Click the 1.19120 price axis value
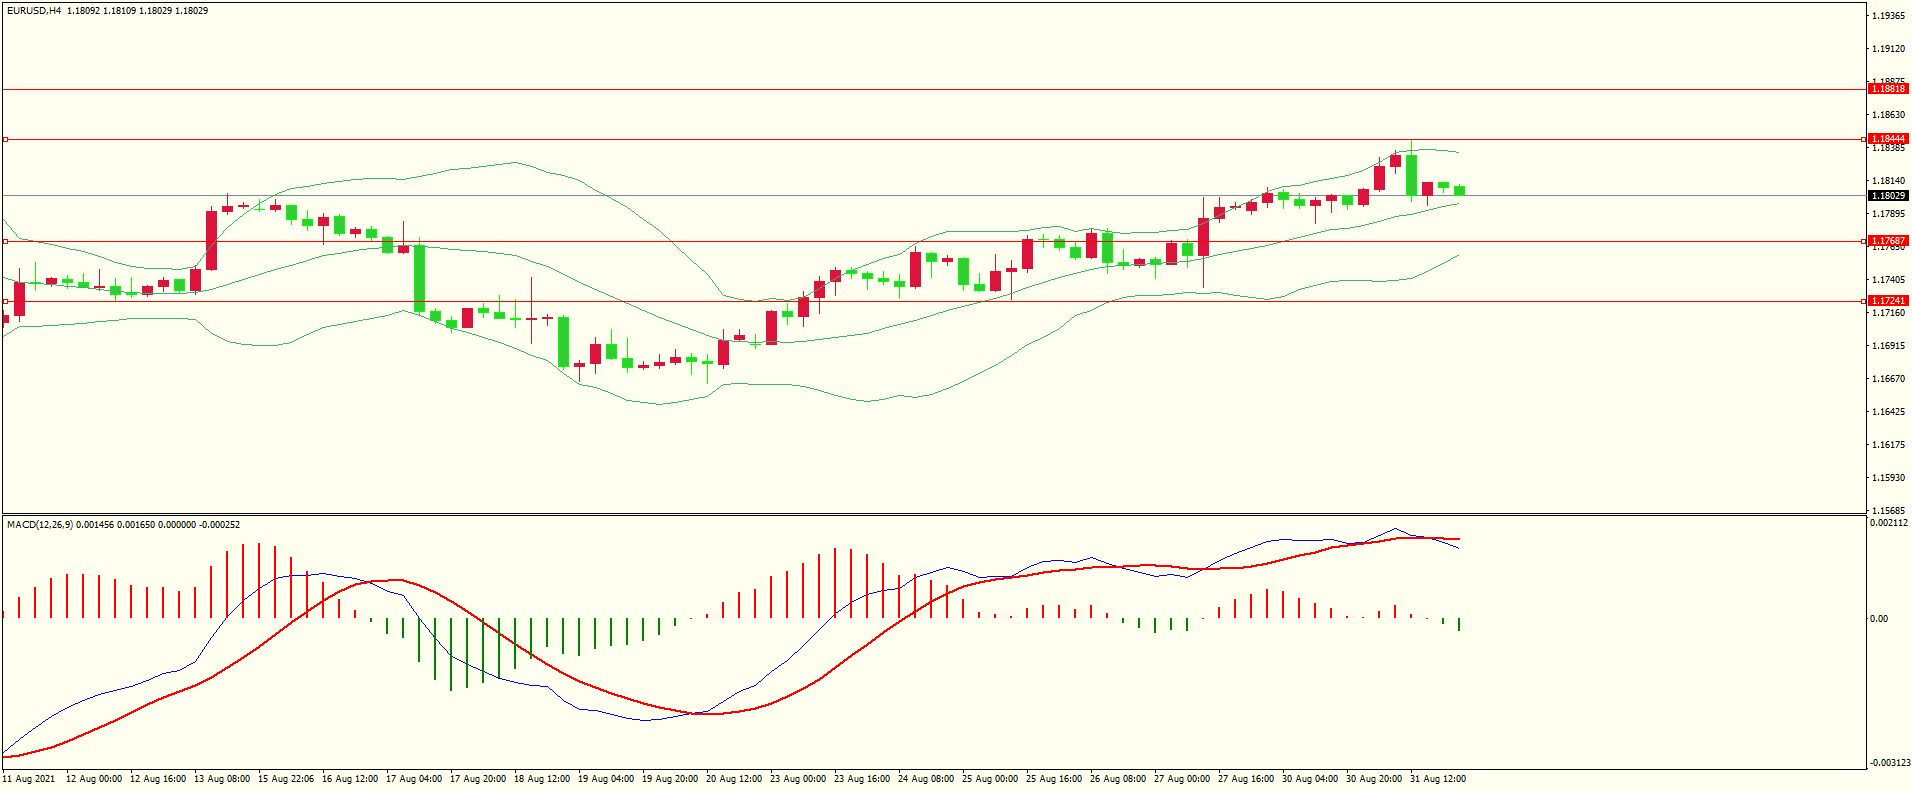The width and height of the screenshot is (1912, 790). (1888, 49)
